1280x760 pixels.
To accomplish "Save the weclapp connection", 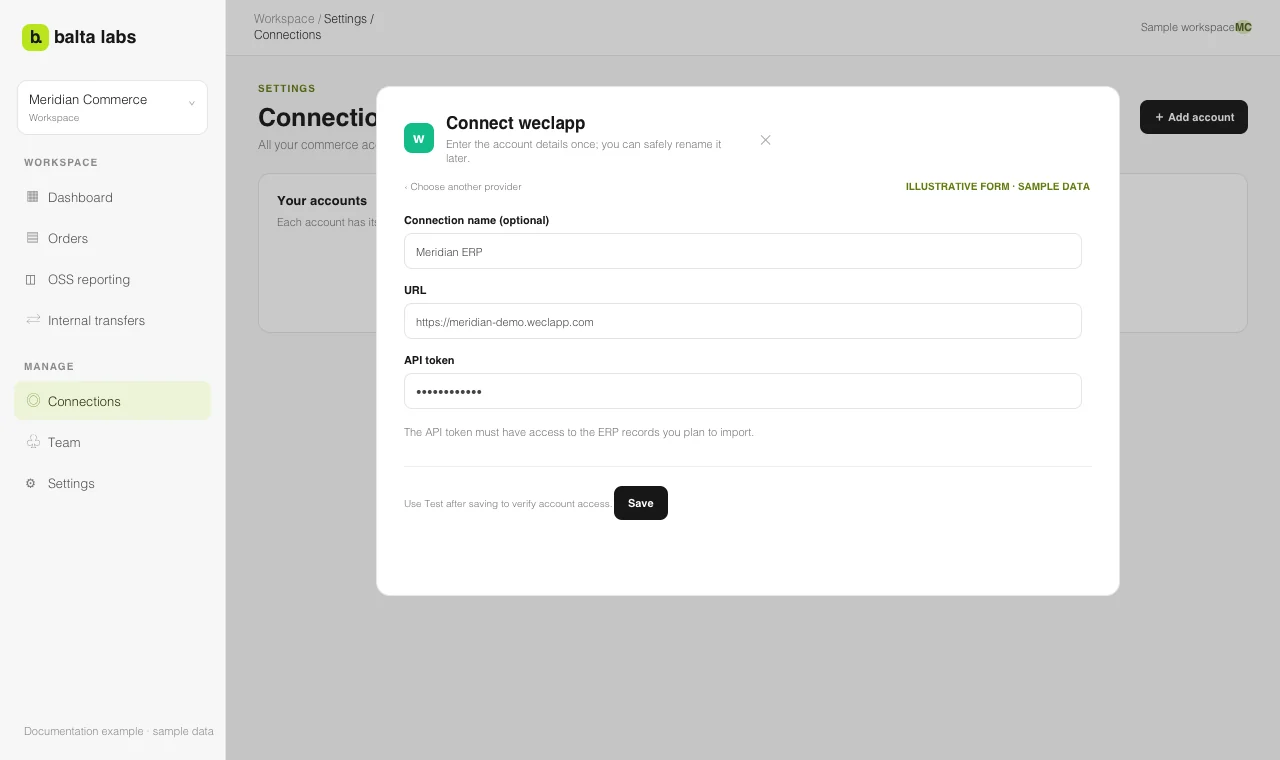I will coord(641,503).
